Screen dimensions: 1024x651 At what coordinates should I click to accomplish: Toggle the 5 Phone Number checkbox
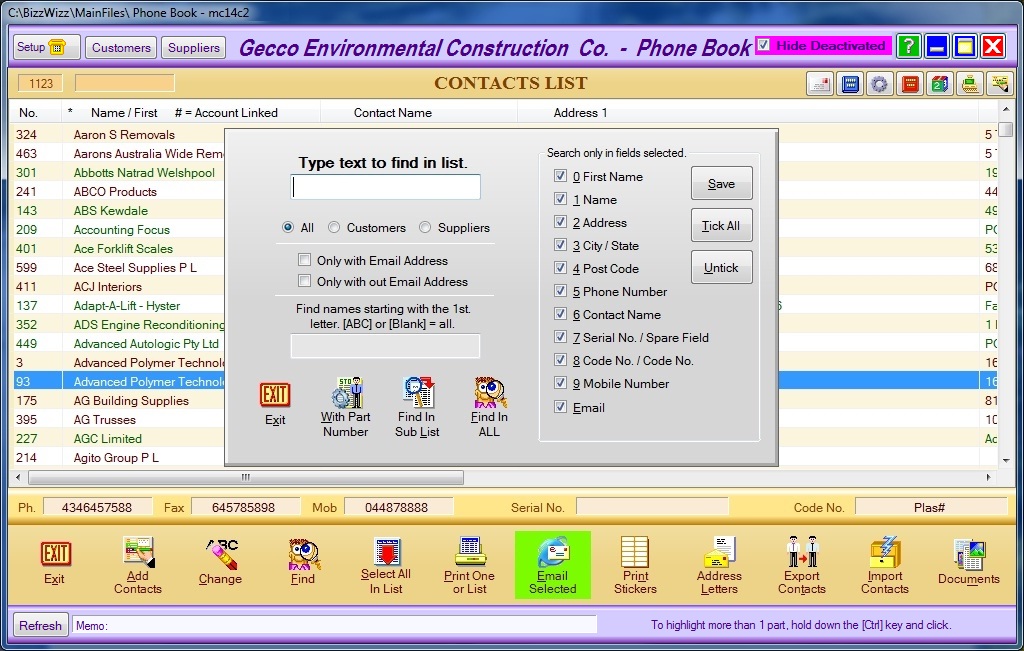560,291
